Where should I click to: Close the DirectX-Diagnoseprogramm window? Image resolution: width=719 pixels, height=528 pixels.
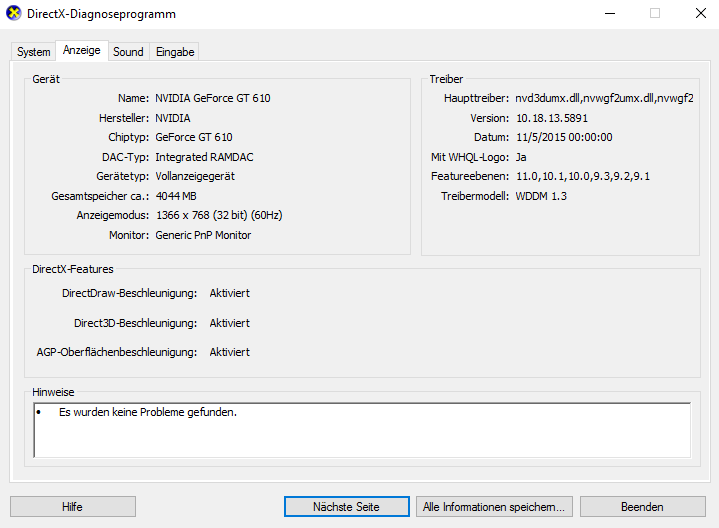click(699, 14)
